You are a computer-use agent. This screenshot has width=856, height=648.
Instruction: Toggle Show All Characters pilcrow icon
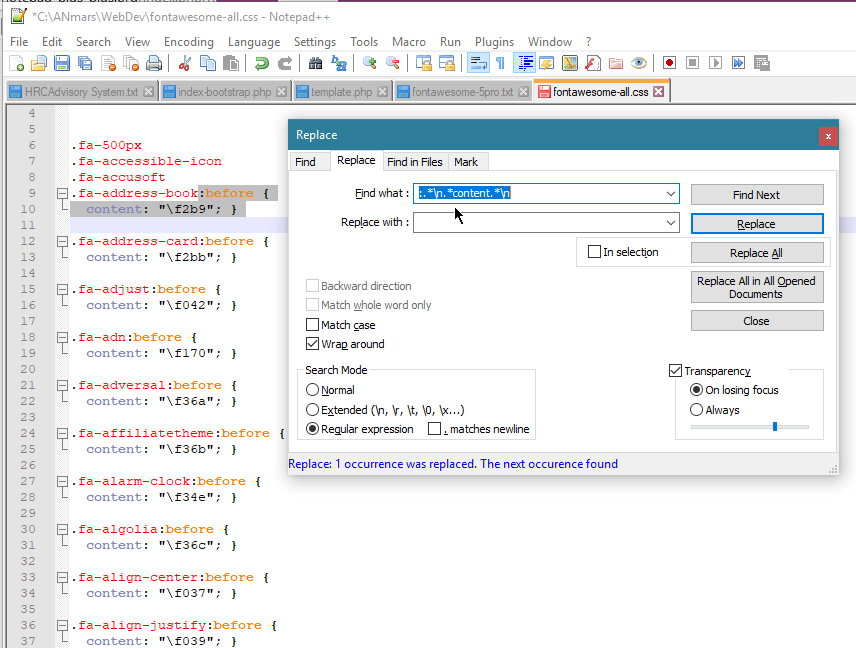[x=500, y=63]
